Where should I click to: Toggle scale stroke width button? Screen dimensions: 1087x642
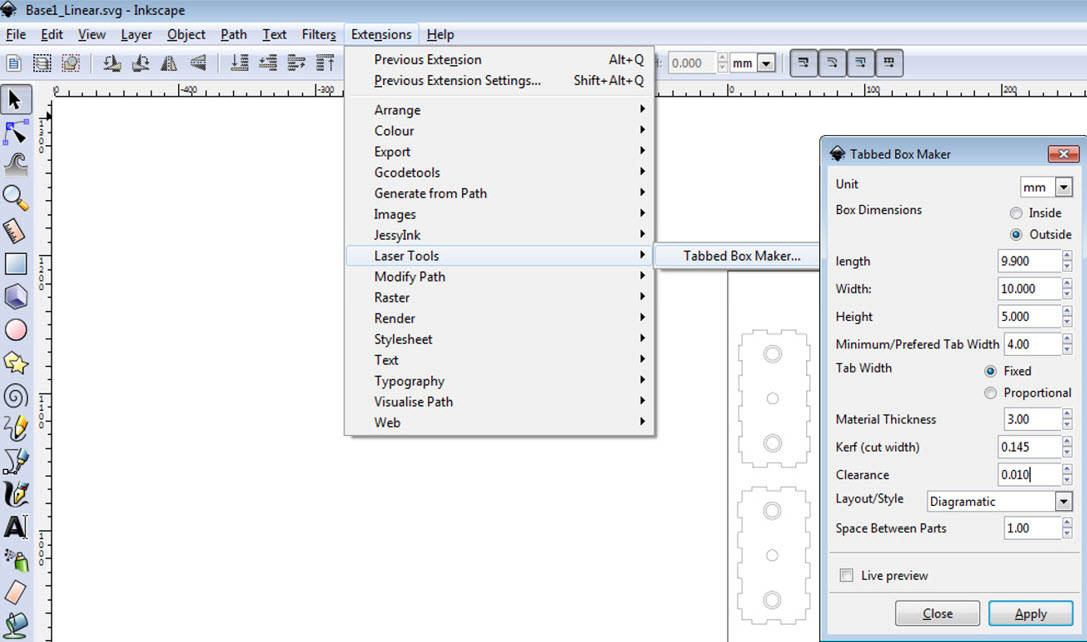[x=803, y=63]
